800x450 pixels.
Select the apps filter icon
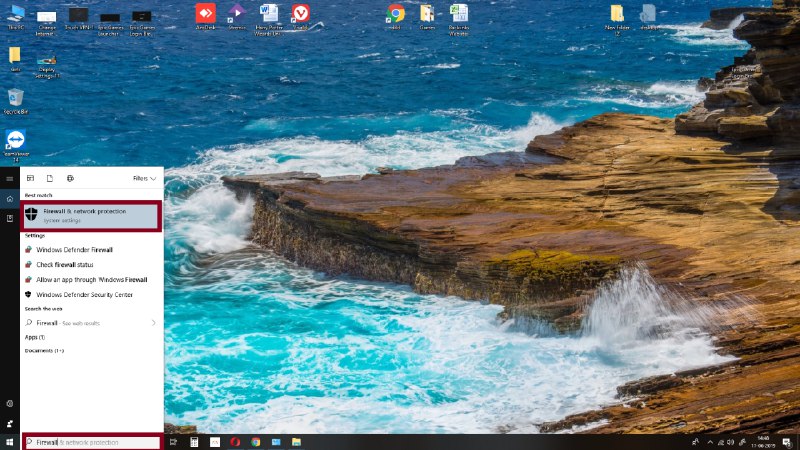point(31,178)
